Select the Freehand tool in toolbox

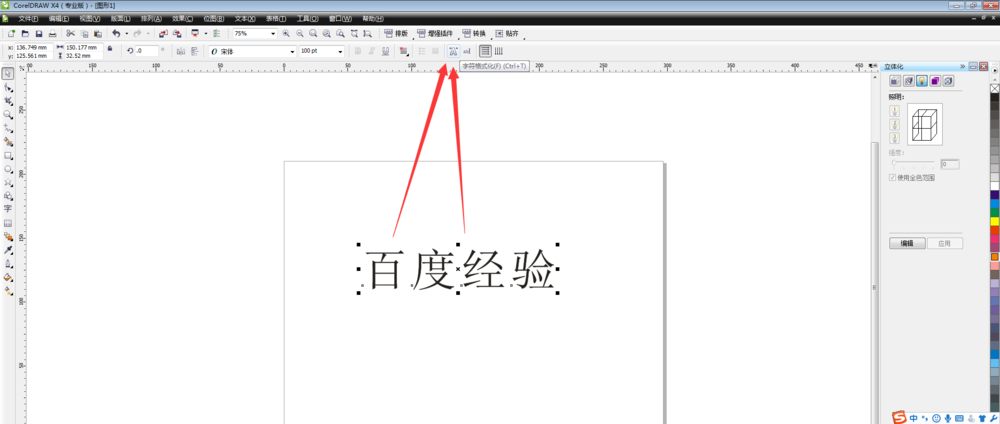[8, 128]
